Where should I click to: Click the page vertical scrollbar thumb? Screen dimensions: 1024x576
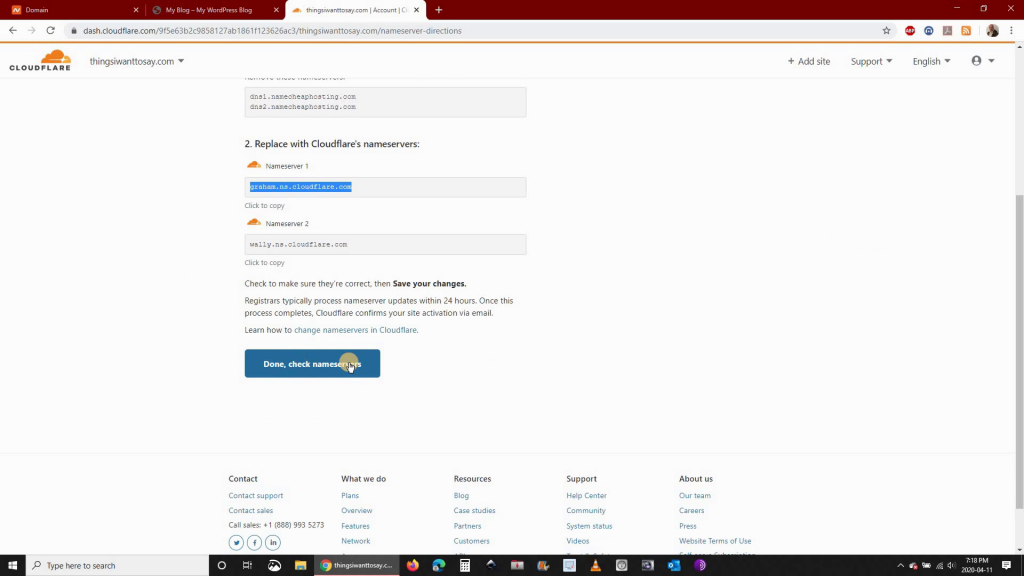[x=1019, y=352]
